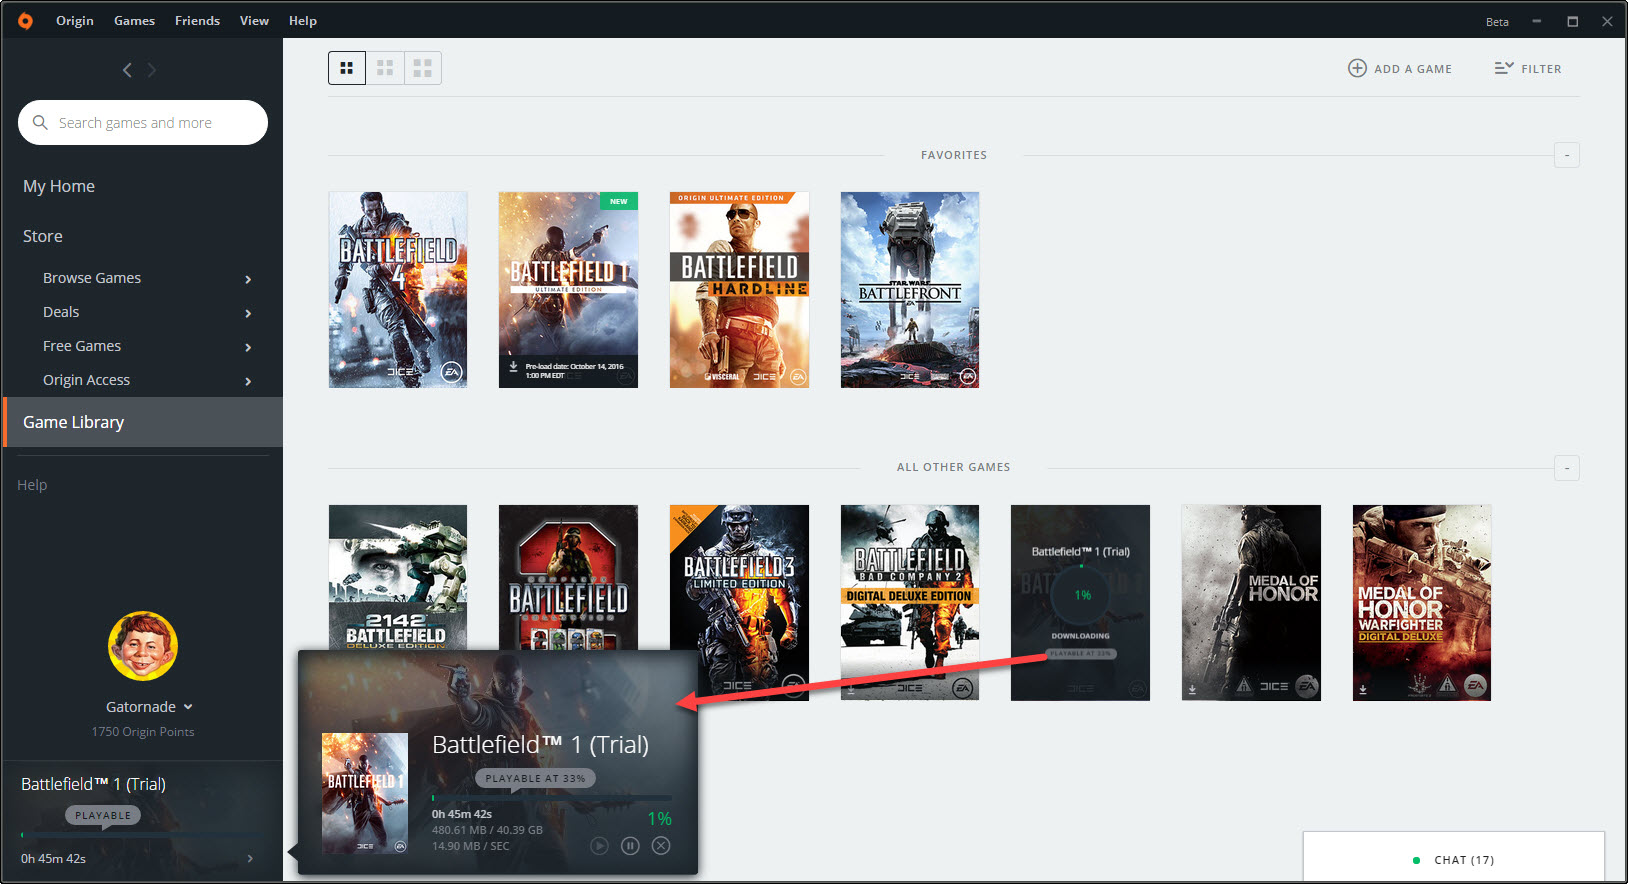Collapse the All Other Games section
1628x884 pixels.
pyautogui.click(x=1566, y=468)
